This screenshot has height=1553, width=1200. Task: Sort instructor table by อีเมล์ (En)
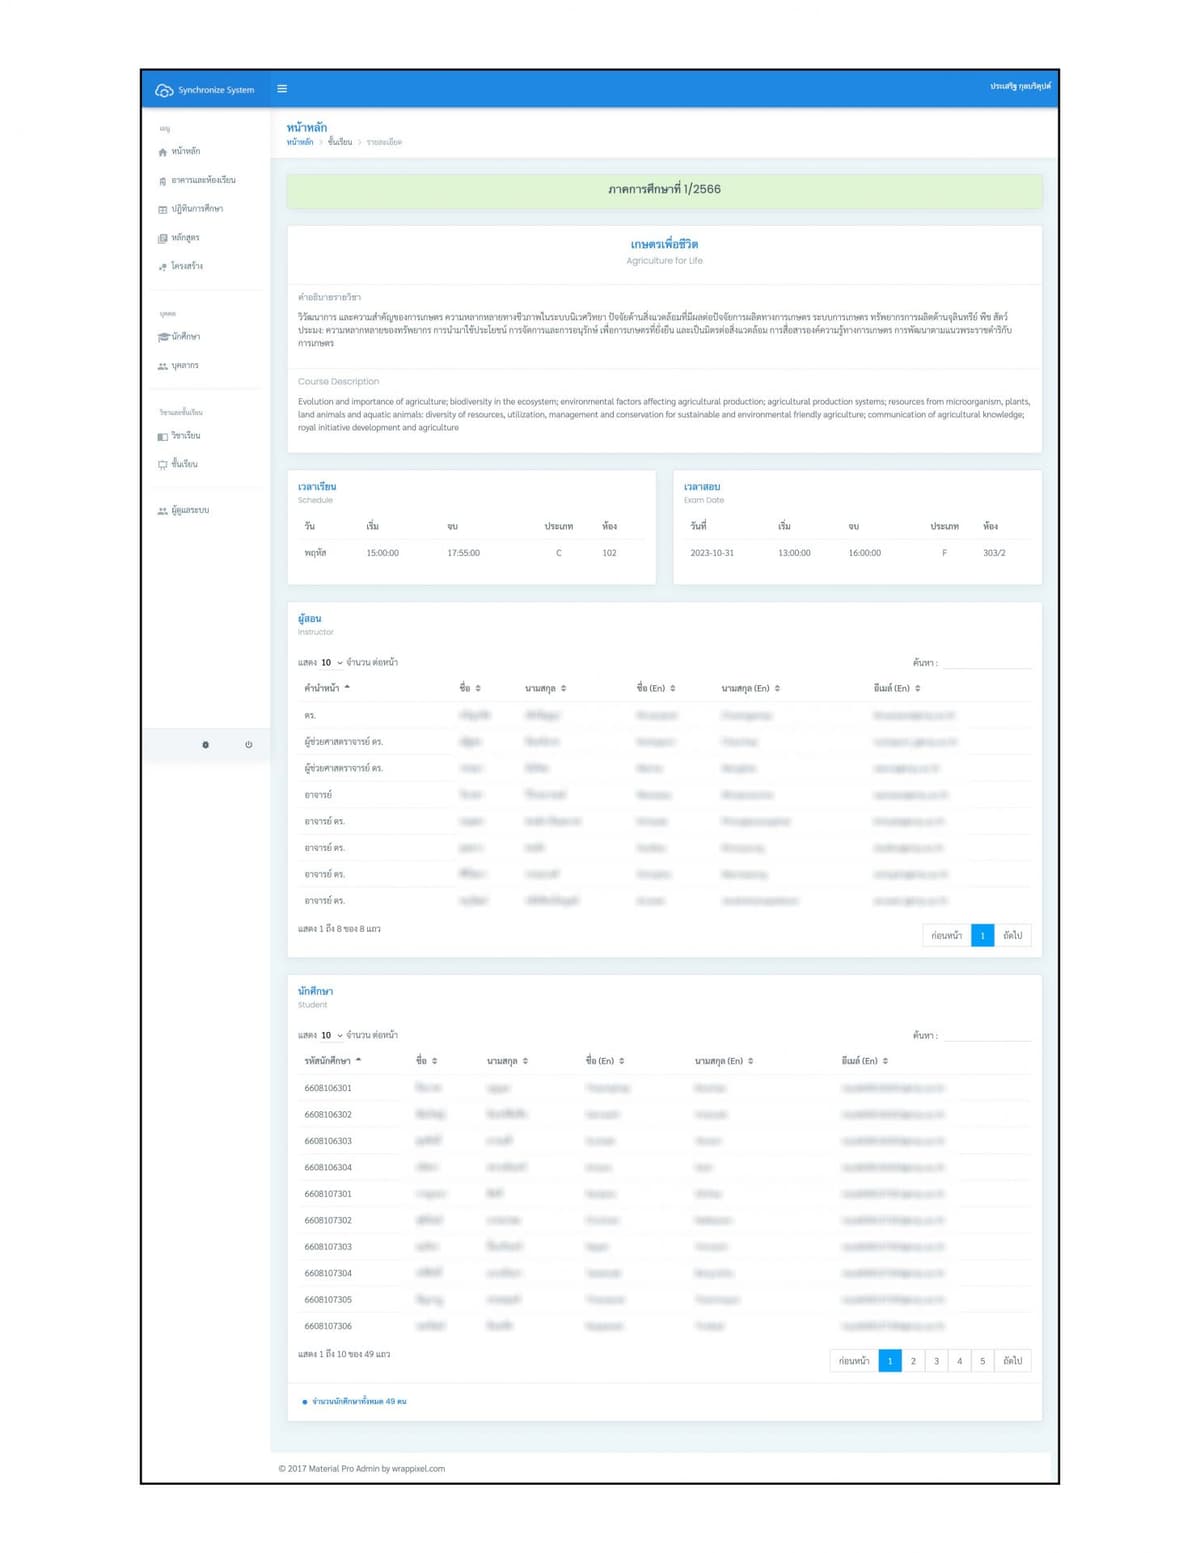pyautogui.click(x=897, y=688)
